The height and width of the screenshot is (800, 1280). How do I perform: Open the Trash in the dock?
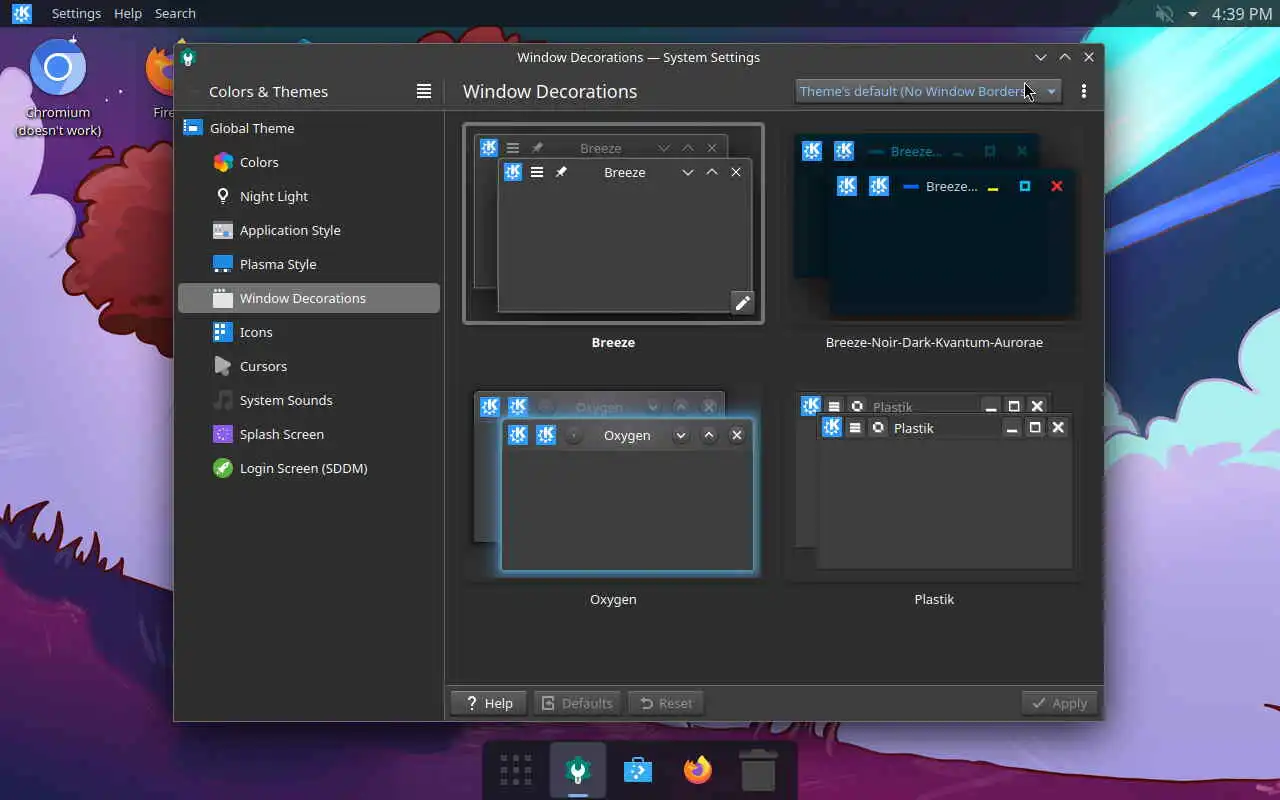pyautogui.click(x=758, y=770)
